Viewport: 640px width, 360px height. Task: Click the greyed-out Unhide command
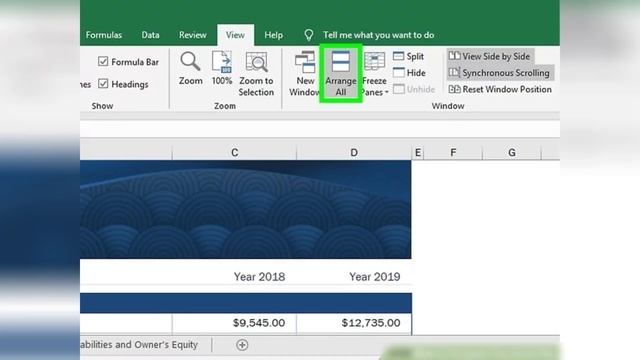pos(414,89)
